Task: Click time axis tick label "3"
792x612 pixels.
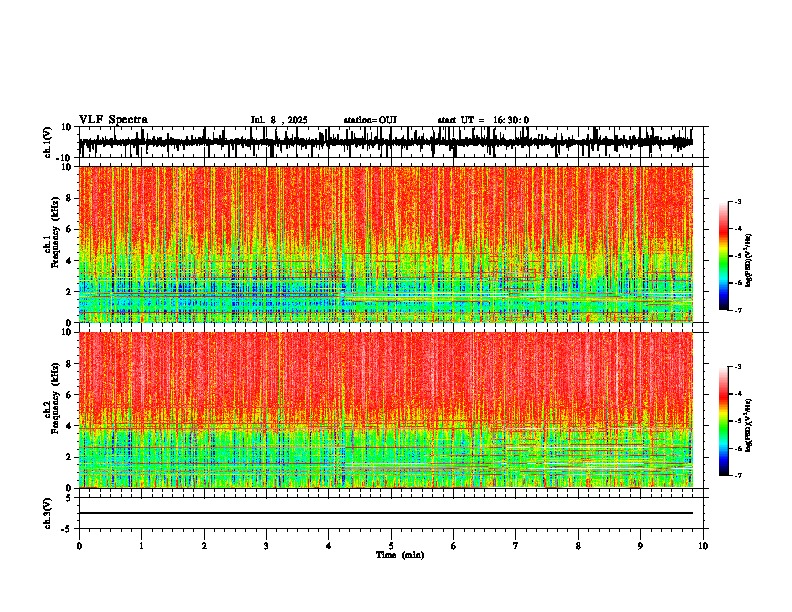Action: point(266,546)
